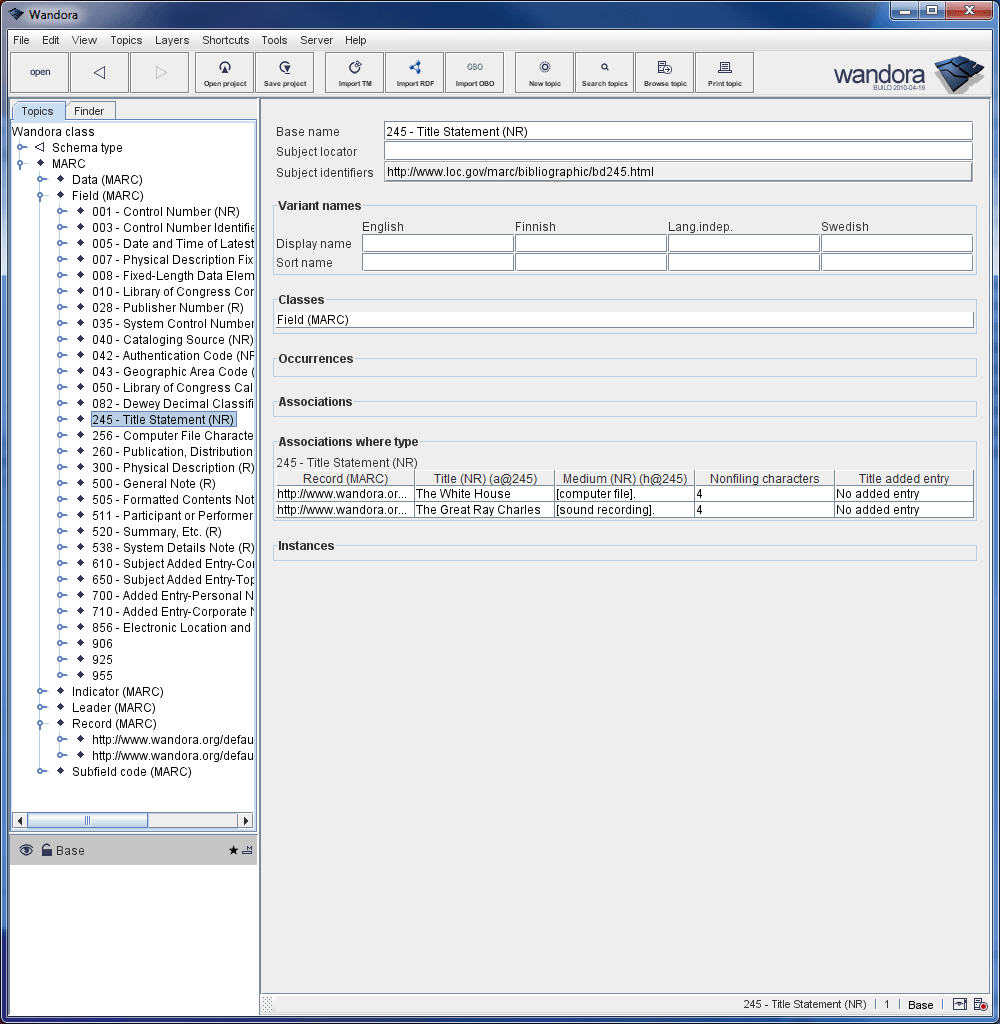Select the Import OBO icon

474,72
